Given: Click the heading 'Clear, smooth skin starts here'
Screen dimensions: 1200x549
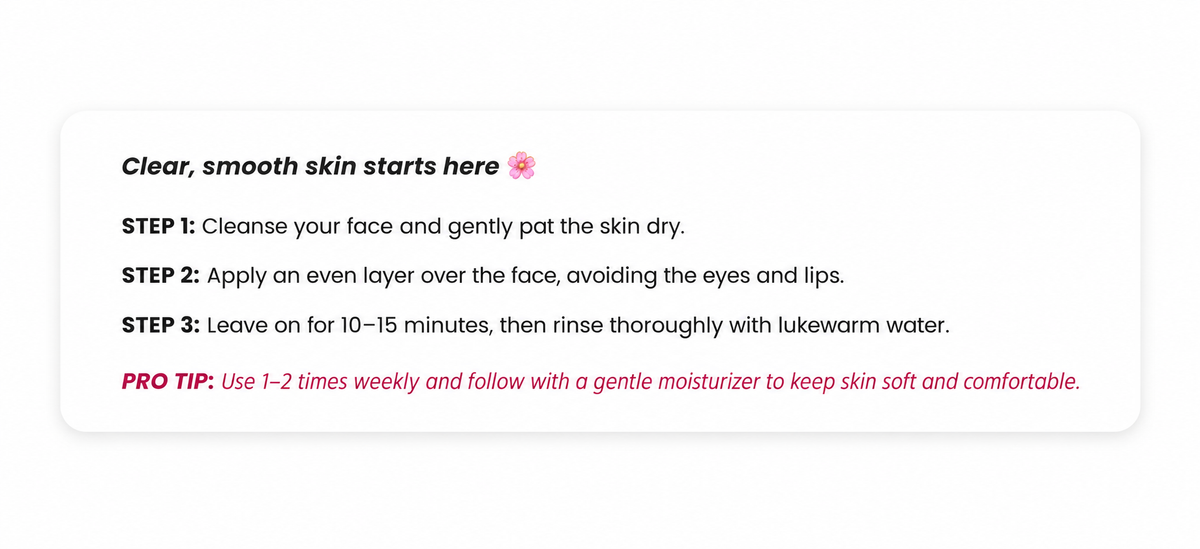Looking at the screenshot, I should pyautogui.click(x=310, y=167).
